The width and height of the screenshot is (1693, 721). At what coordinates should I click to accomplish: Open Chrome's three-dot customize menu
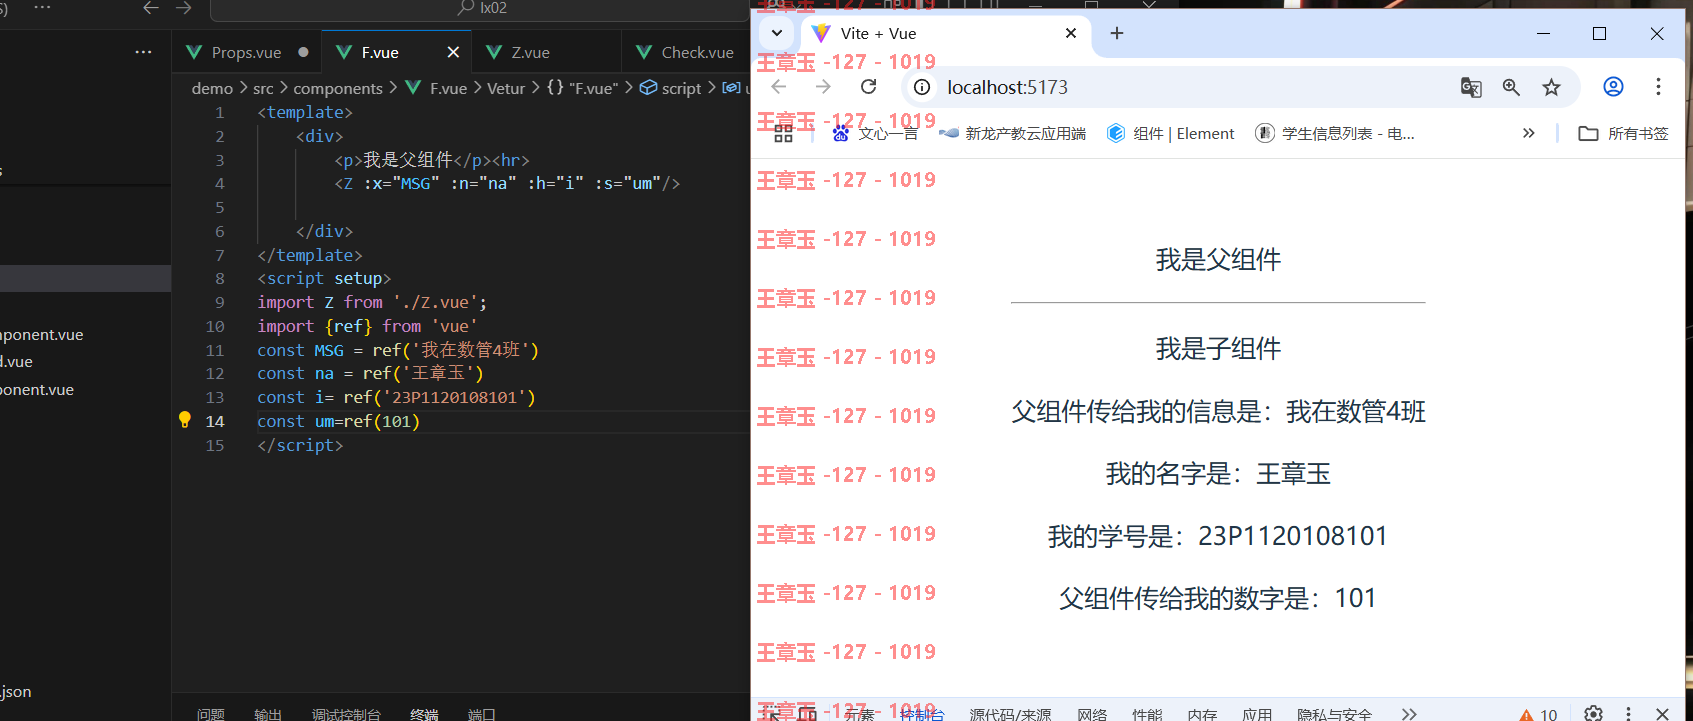(x=1658, y=87)
